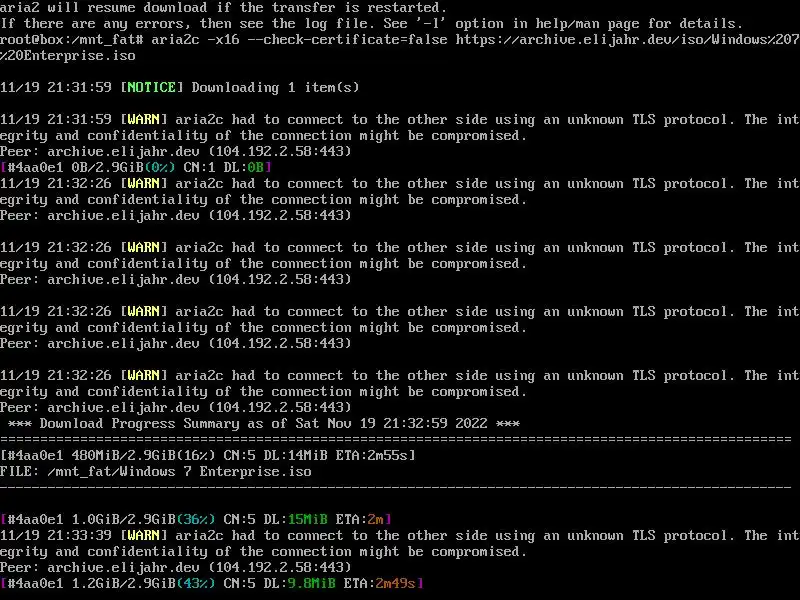Click the 11/19 21:33:39 timestamp

56,535
